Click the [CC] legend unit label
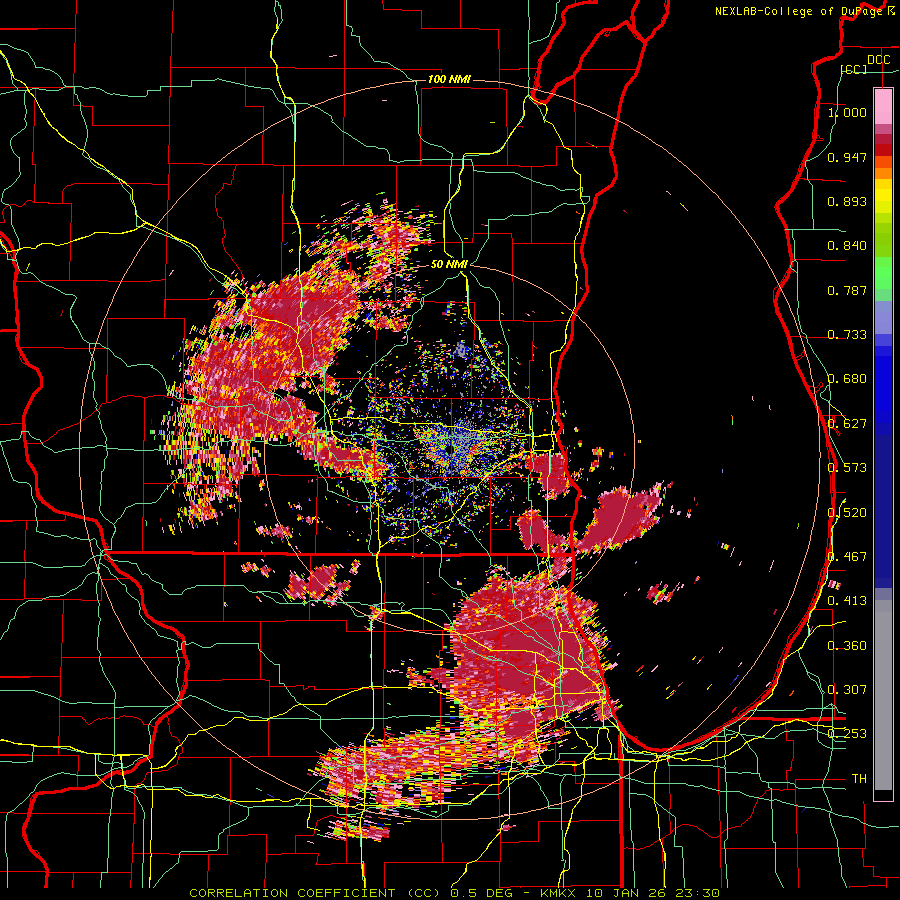This screenshot has width=900, height=900. click(854, 69)
